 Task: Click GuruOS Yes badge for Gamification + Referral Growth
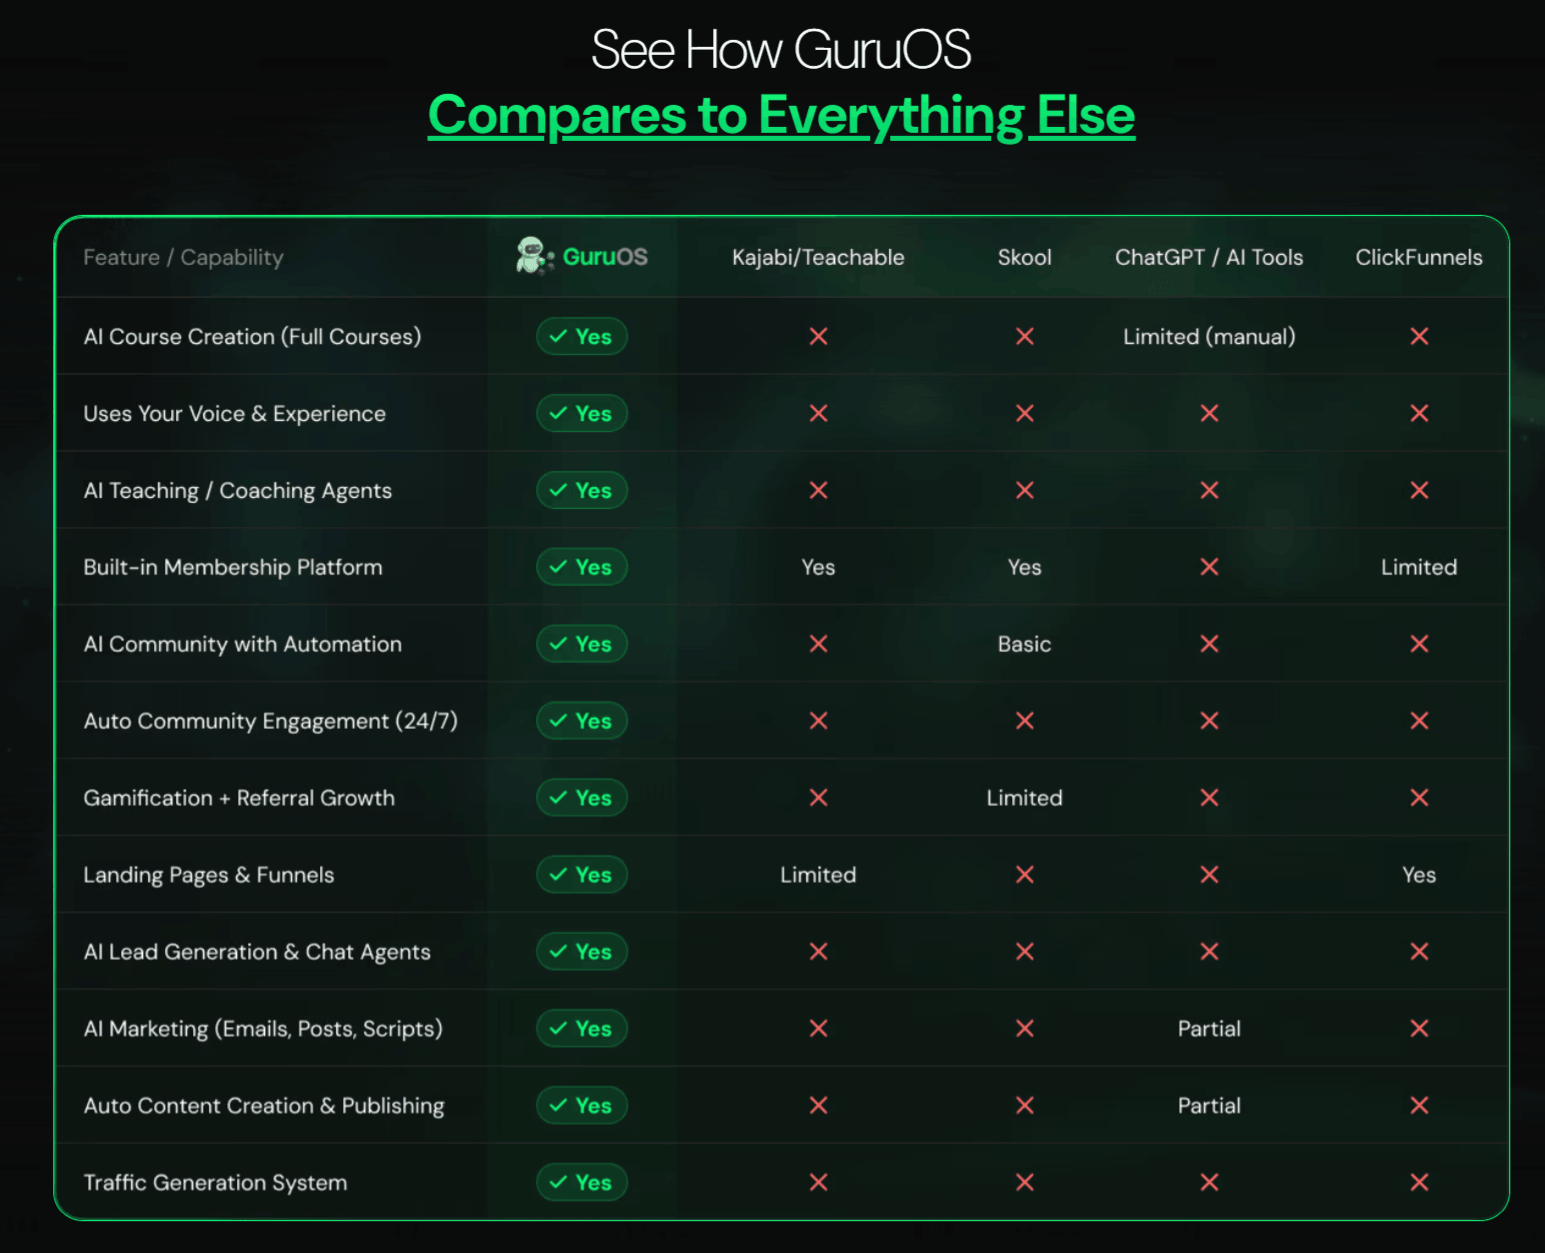click(582, 798)
